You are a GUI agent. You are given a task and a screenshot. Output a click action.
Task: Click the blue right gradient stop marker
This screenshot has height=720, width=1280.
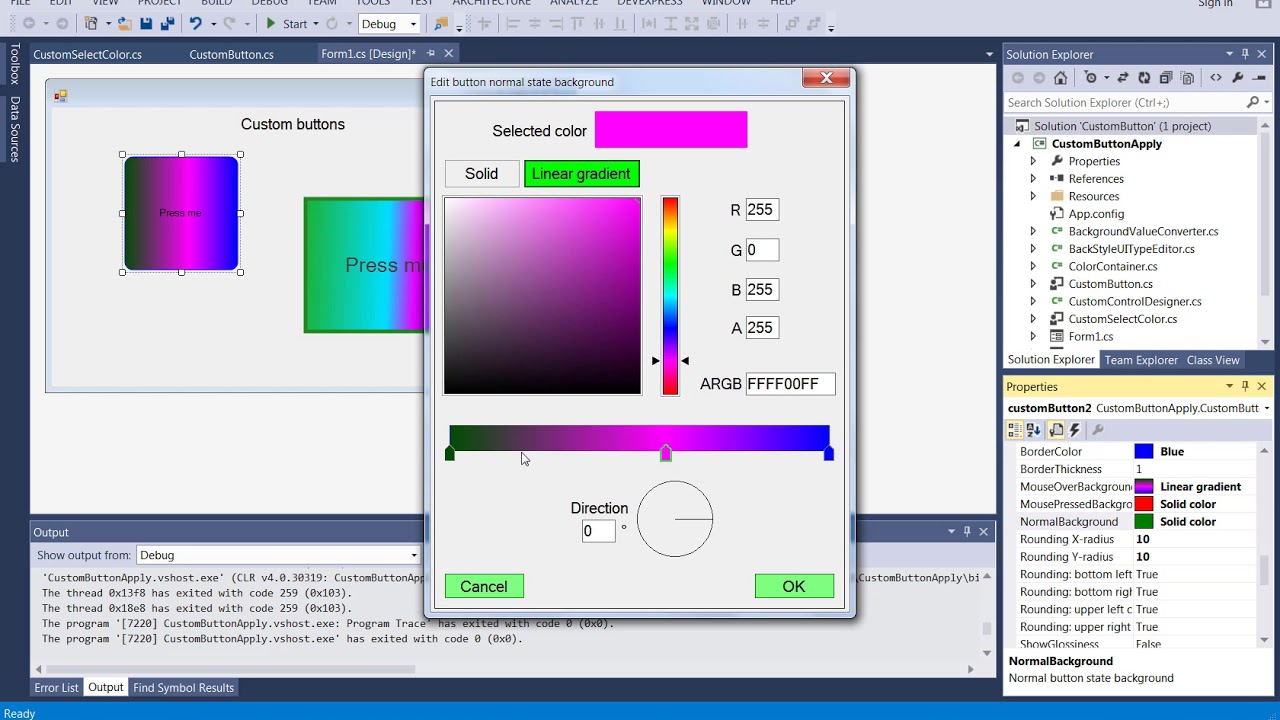coord(829,454)
